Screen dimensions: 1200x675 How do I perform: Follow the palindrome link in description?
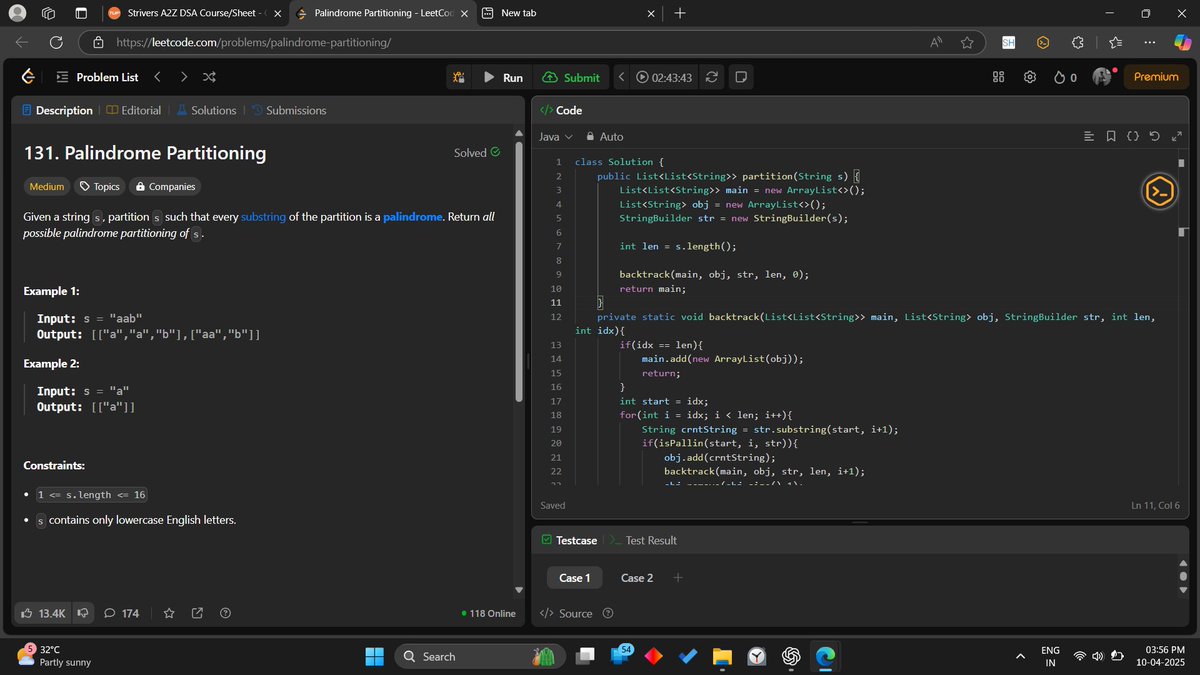[413, 217]
